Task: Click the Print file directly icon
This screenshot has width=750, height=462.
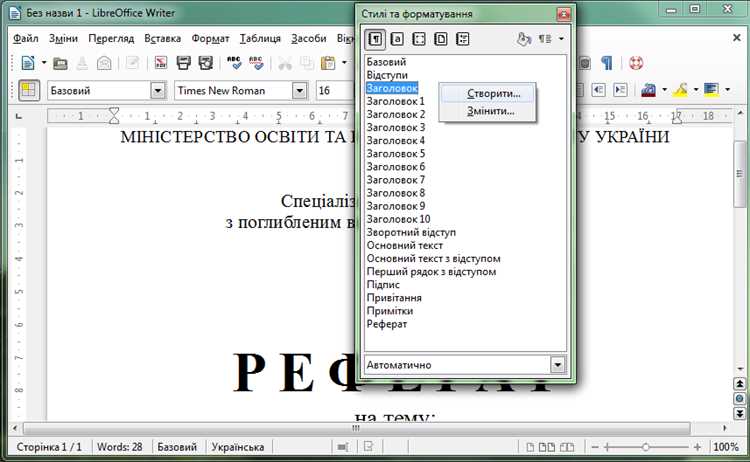Action: pos(183,63)
